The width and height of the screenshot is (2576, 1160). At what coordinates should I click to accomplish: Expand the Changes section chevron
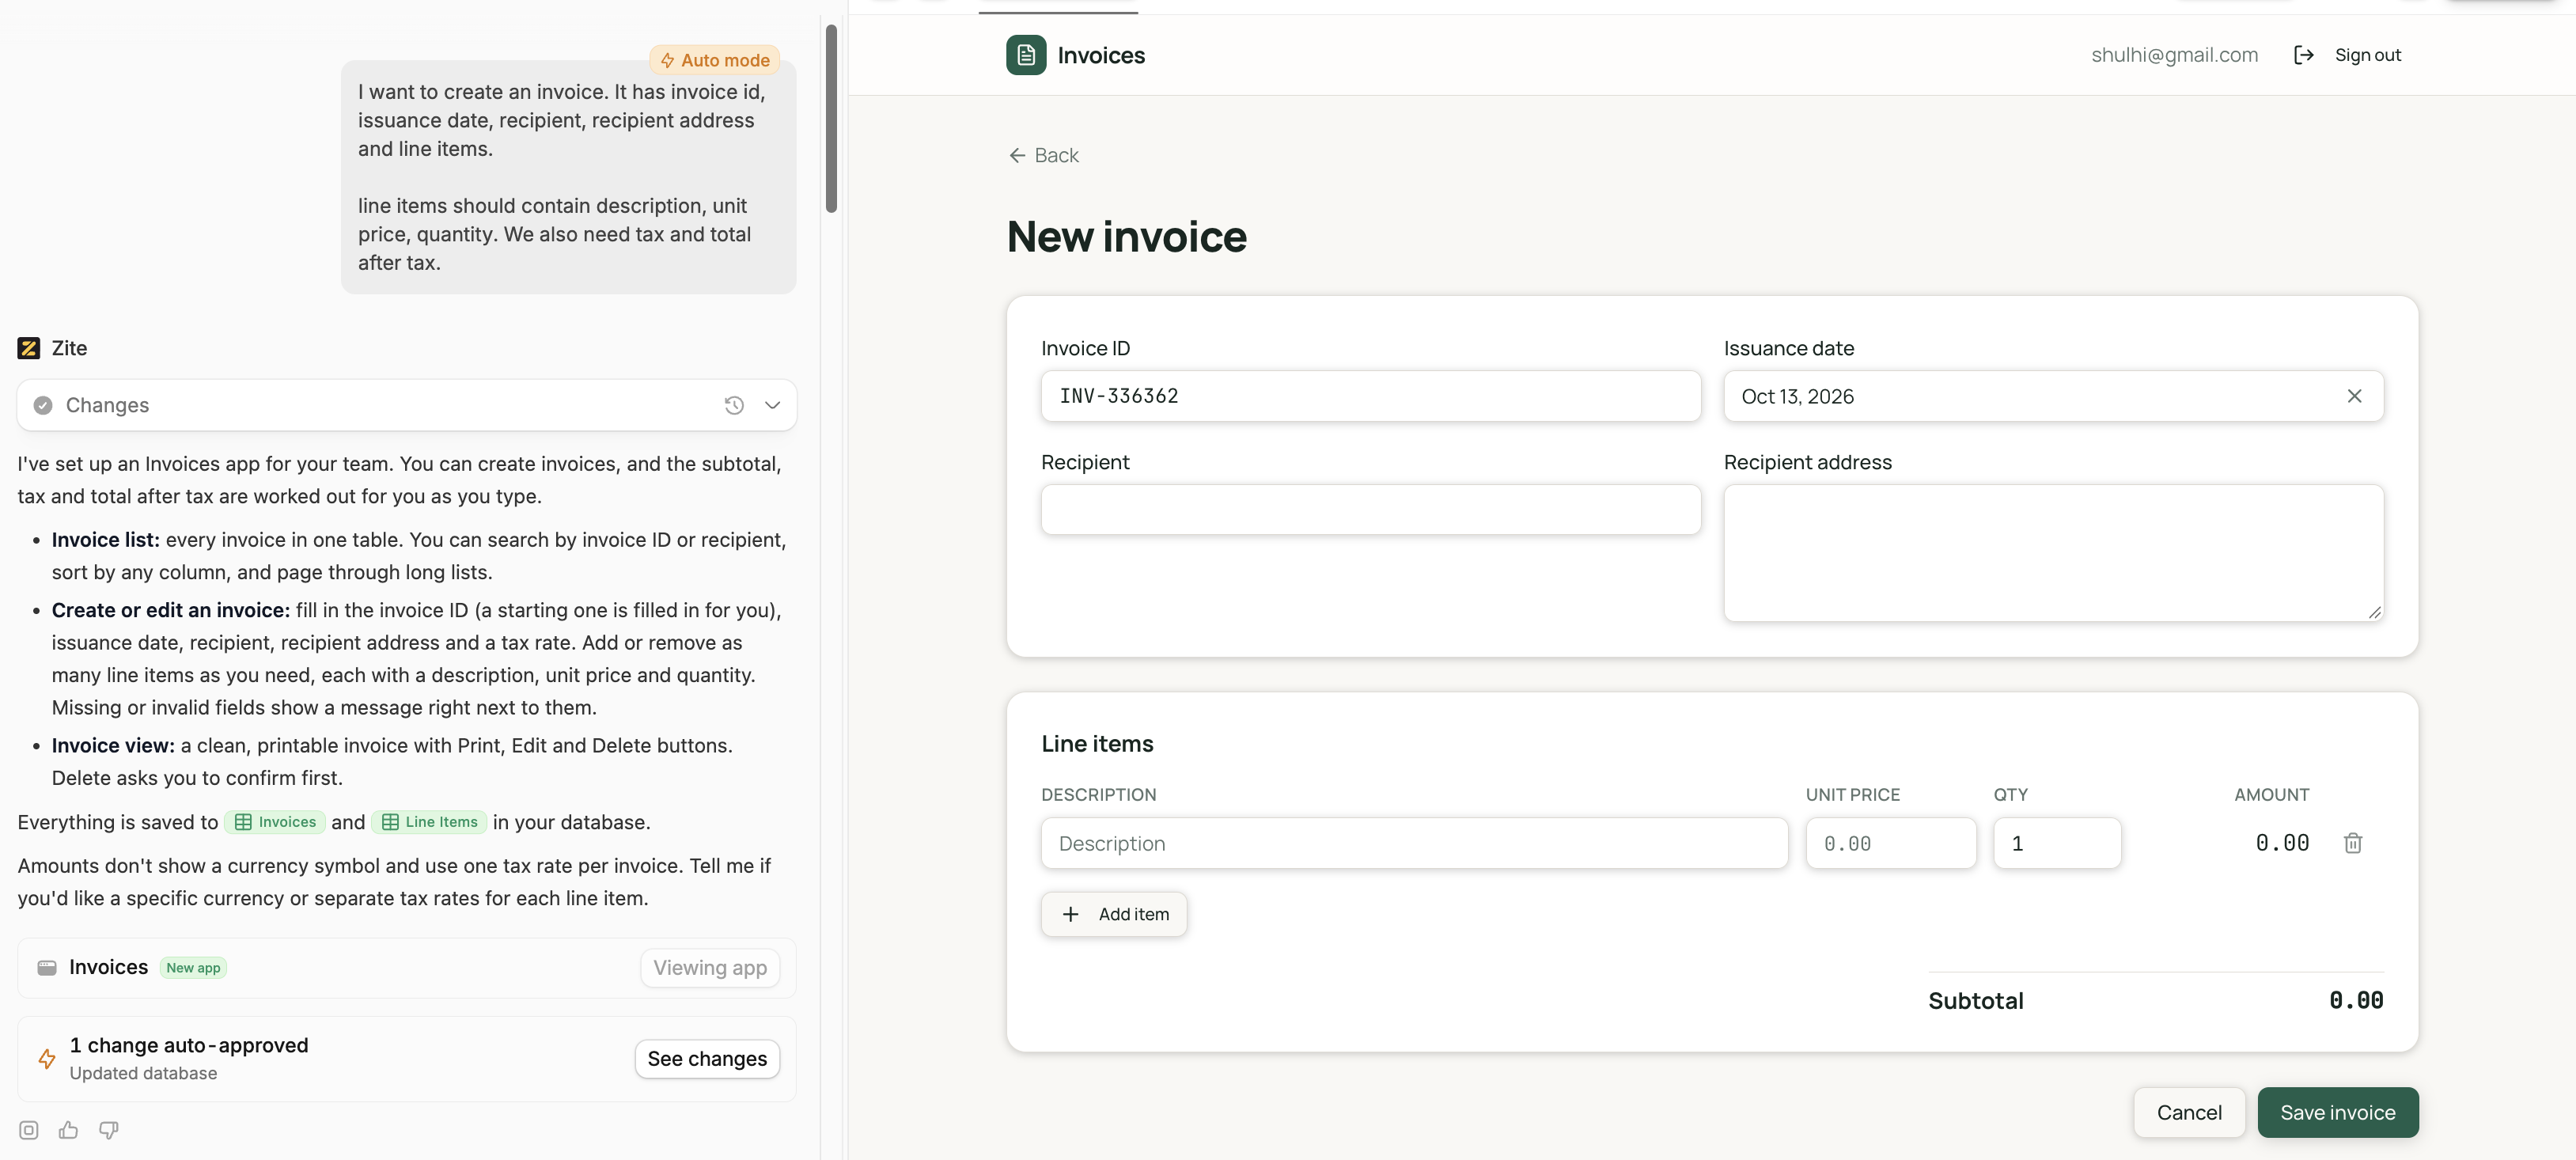[x=772, y=405]
